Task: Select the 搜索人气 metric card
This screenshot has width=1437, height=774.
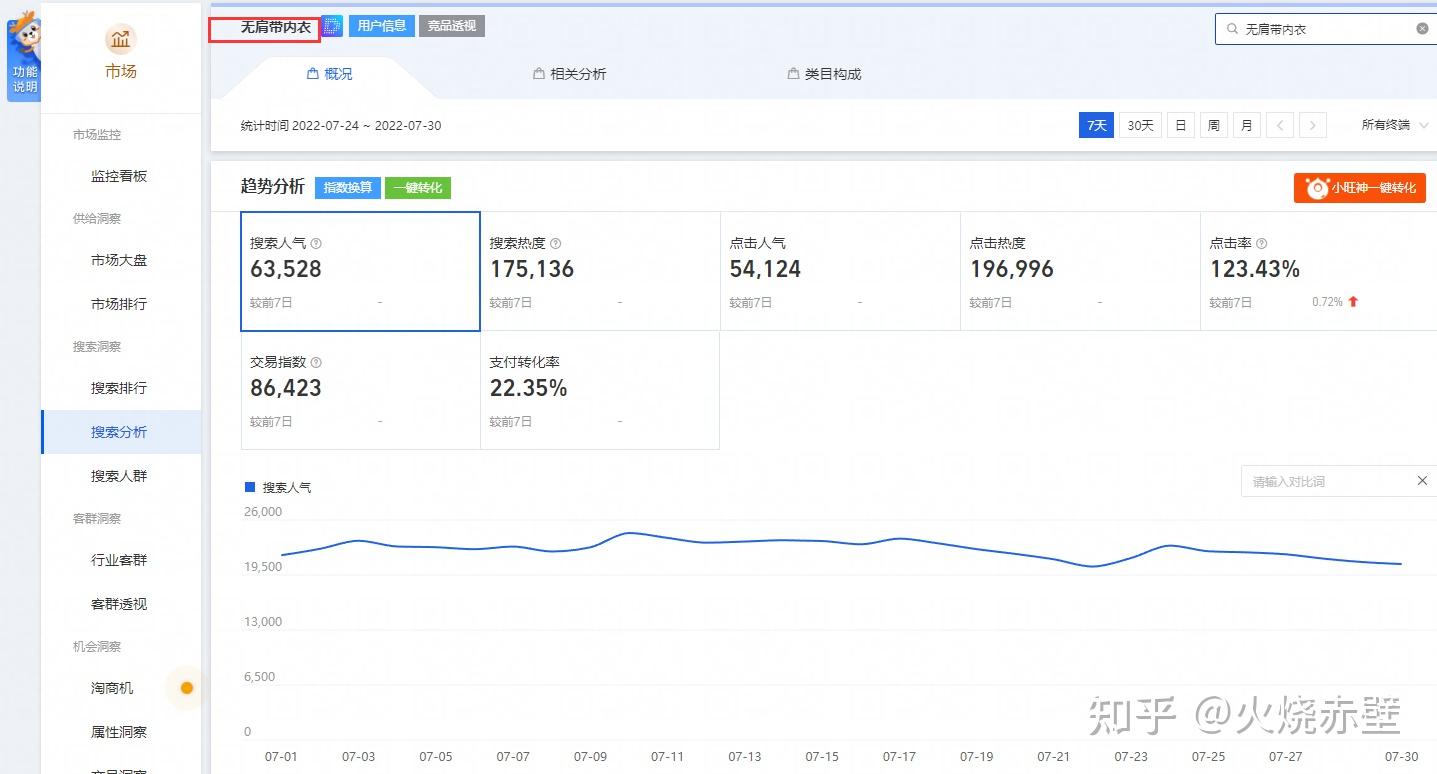Action: pyautogui.click(x=360, y=271)
